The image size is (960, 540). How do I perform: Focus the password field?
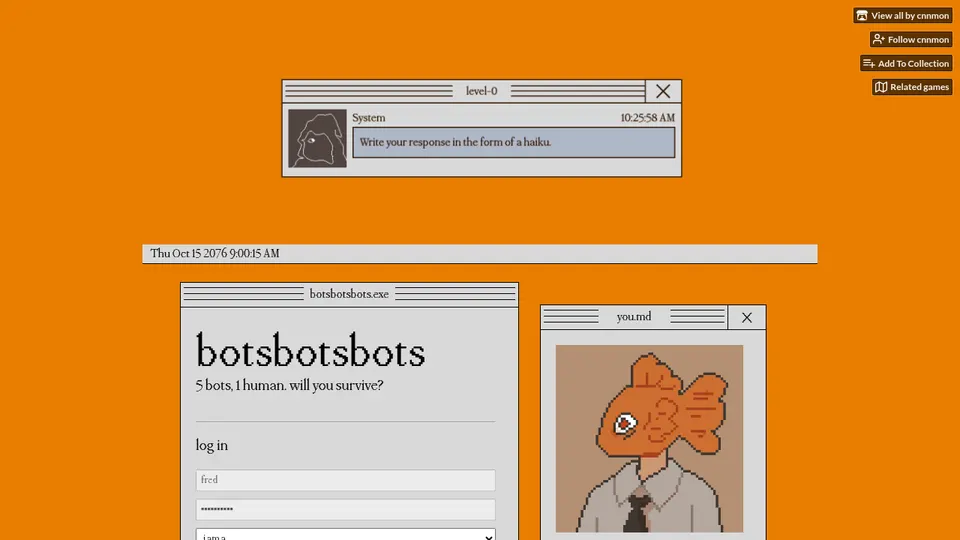pyautogui.click(x=345, y=509)
